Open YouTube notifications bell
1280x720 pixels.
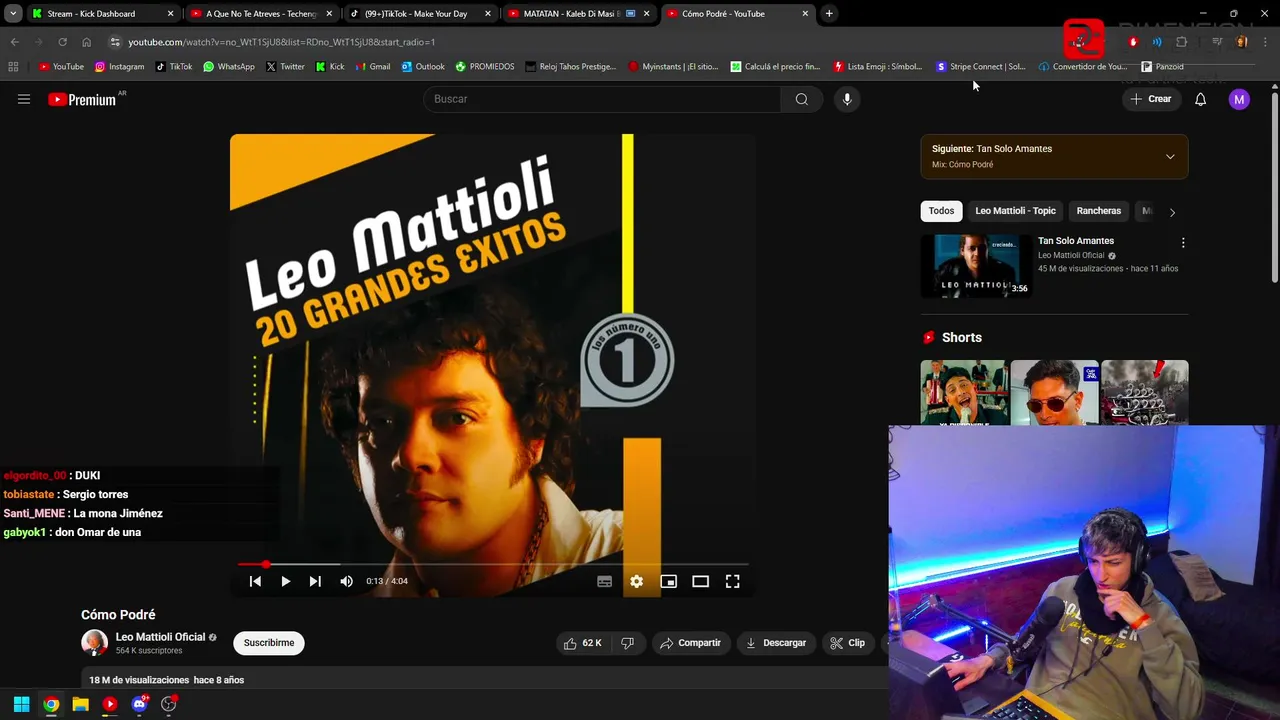(1200, 99)
